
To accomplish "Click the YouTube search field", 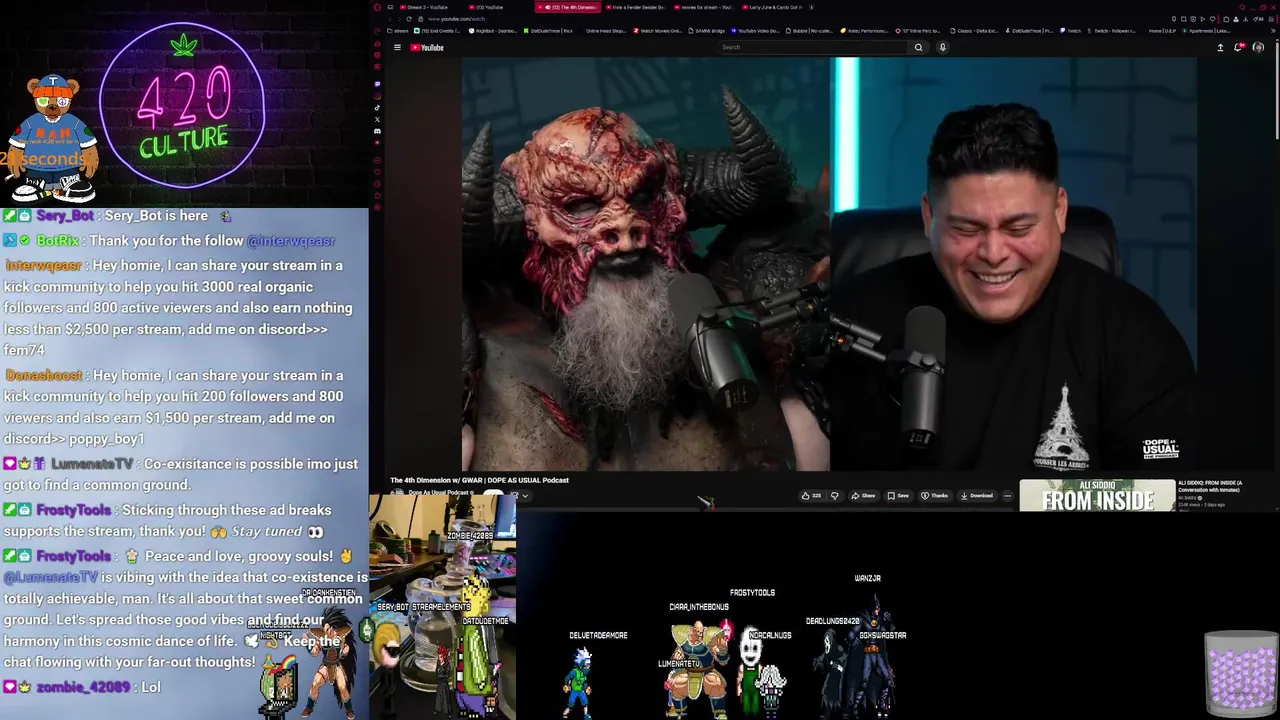I will [813, 47].
